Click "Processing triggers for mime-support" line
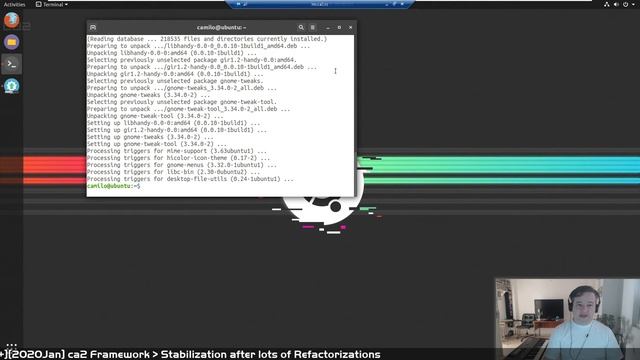Image resolution: width=640 pixels, height=360 pixels. (x=177, y=151)
